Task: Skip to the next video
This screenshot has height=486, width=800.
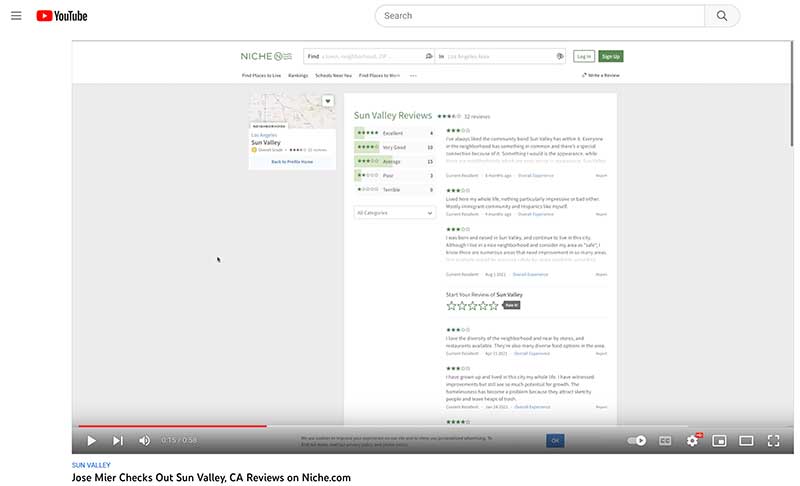Action: tap(118, 441)
